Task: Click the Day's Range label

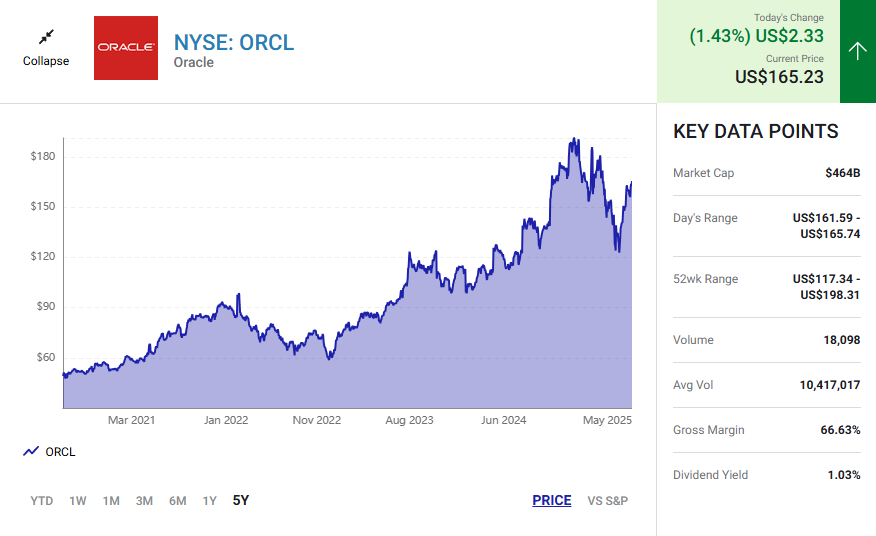Action: pyautogui.click(x=705, y=218)
